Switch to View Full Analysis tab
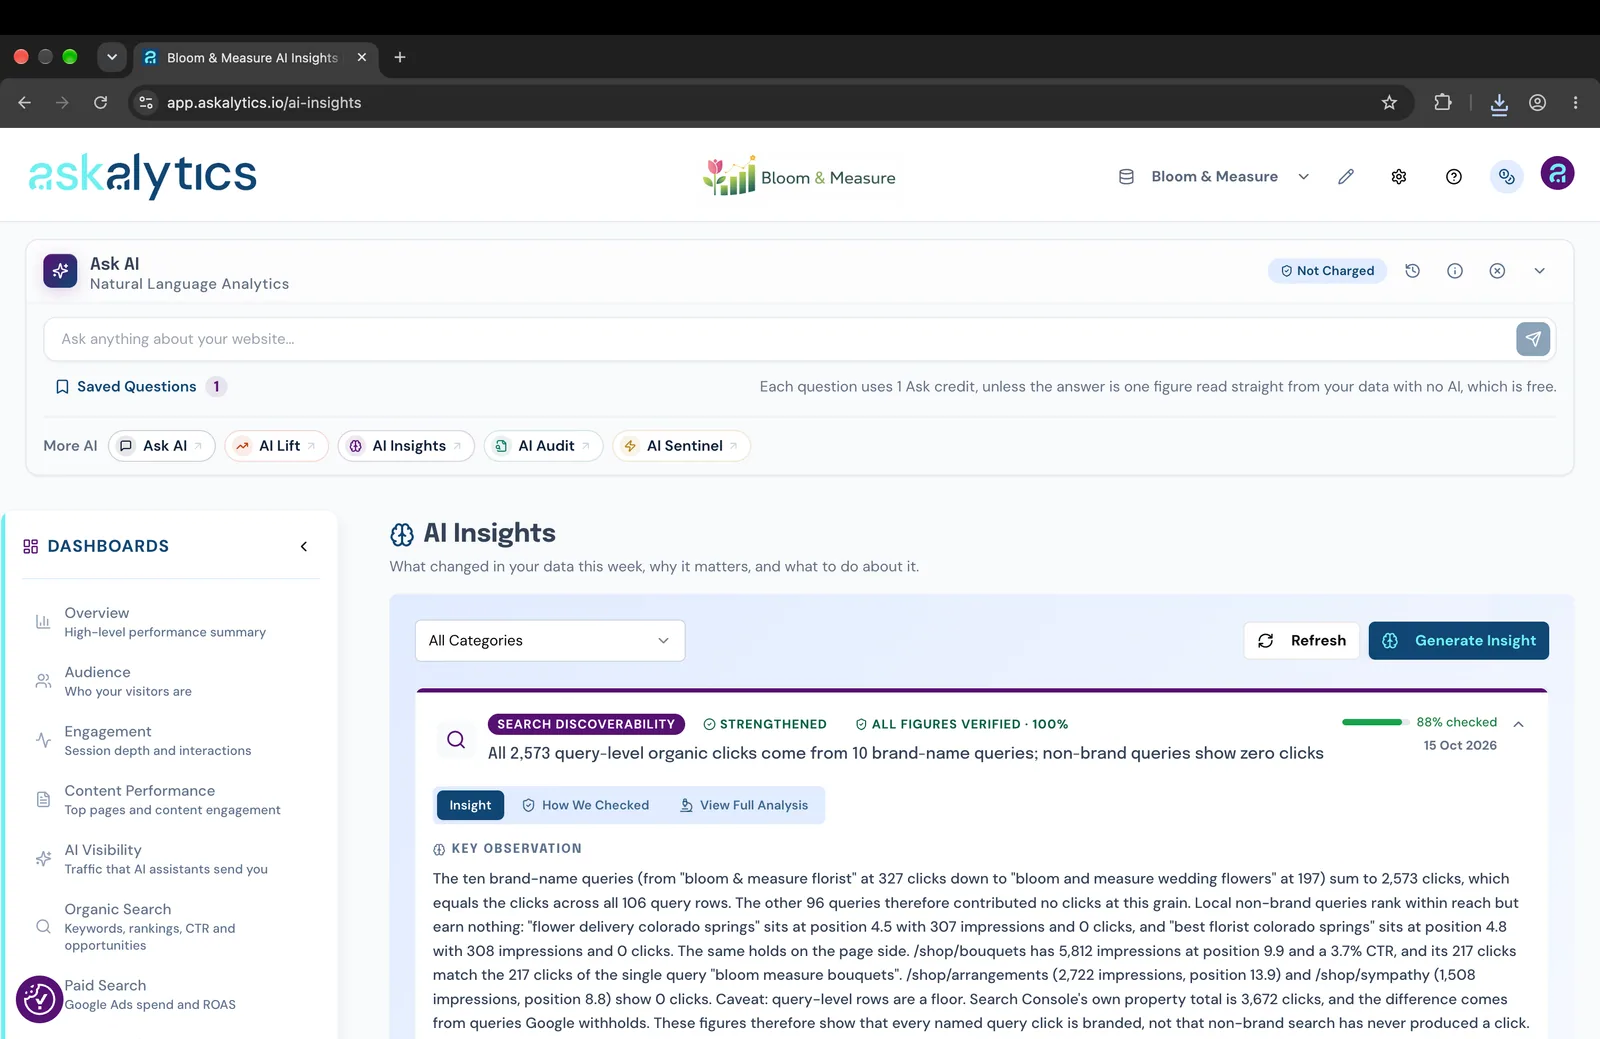 (x=744, y=805)
